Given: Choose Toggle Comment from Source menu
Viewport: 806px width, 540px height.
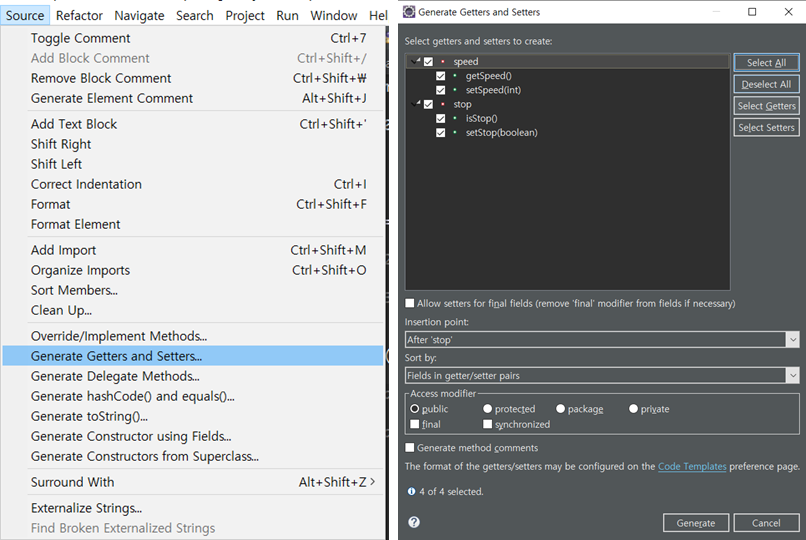Looking at the screenshot, I should pos(193,38).
